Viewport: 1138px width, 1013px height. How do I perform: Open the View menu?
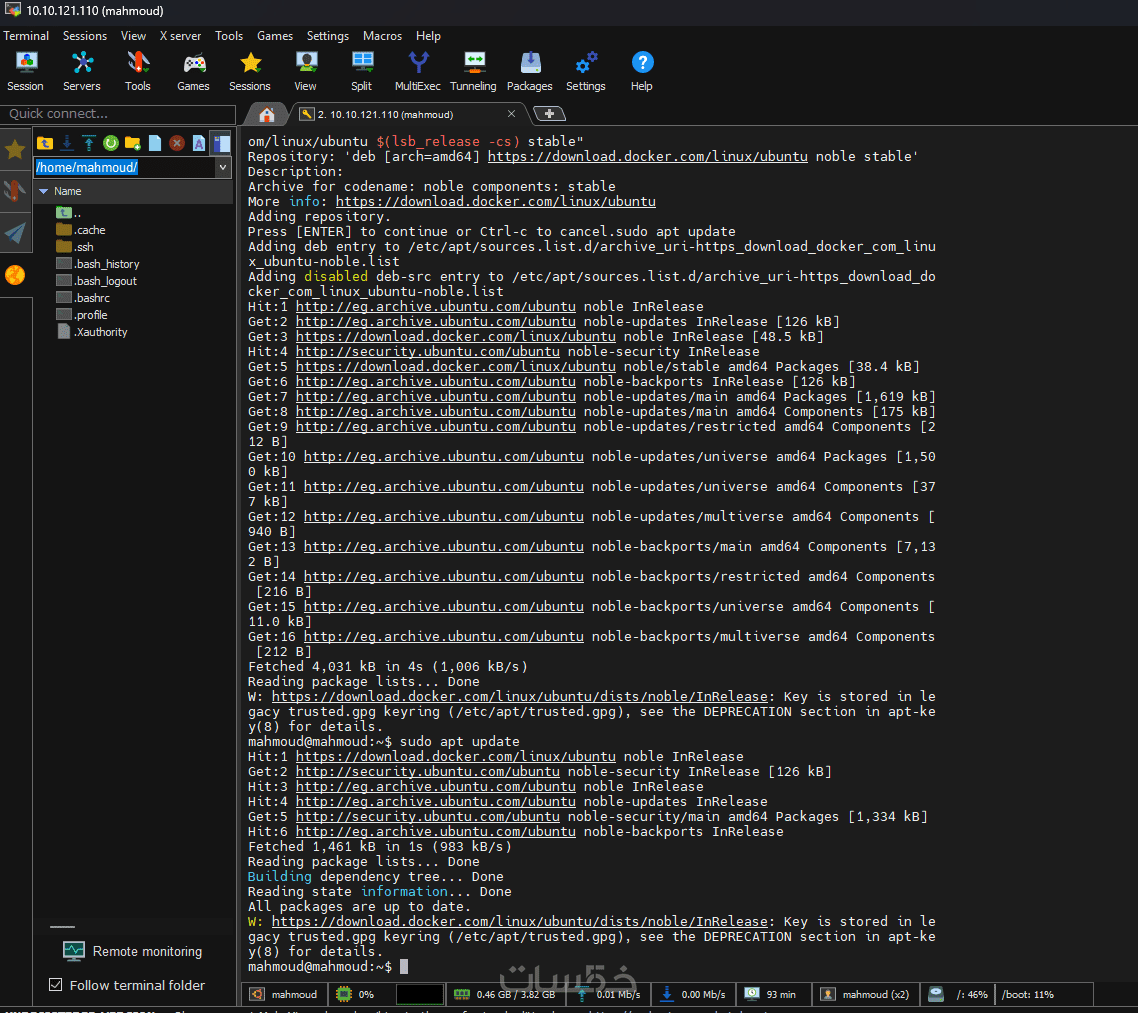click(133, 36)
